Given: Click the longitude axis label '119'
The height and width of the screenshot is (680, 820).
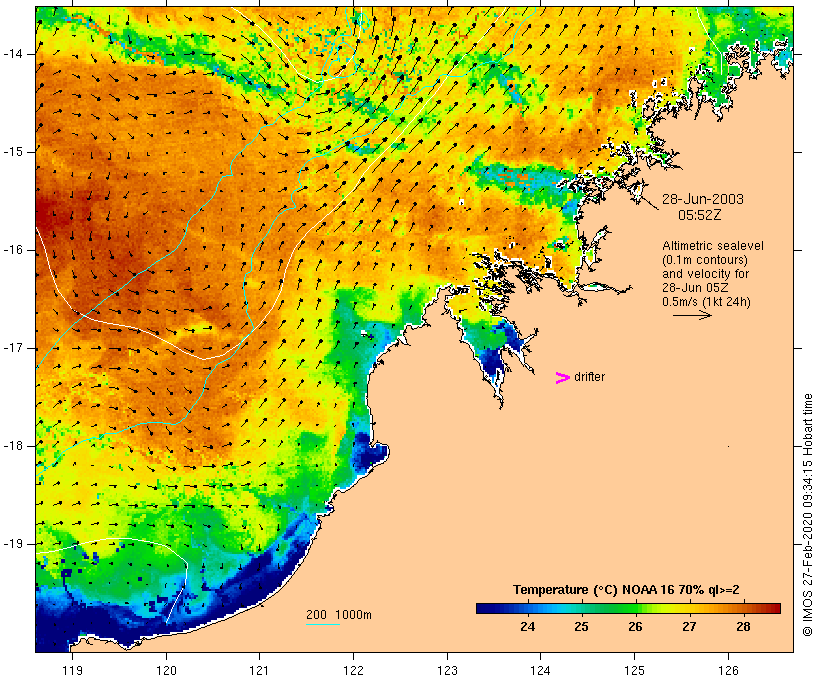Looking at the screenshot, I should 72,671.
